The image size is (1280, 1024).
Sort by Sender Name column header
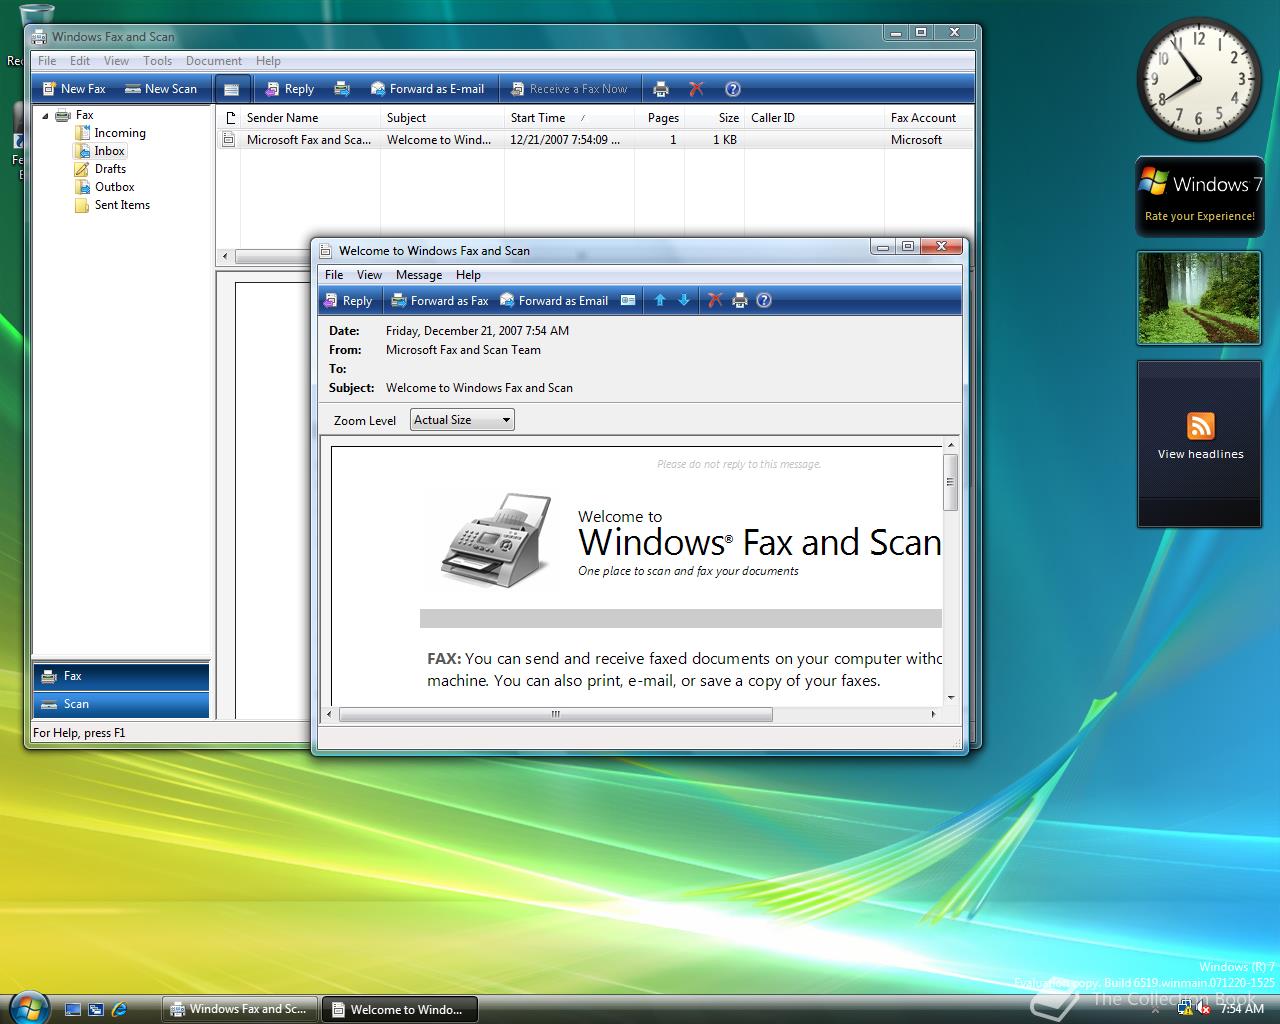pos(310,118)
